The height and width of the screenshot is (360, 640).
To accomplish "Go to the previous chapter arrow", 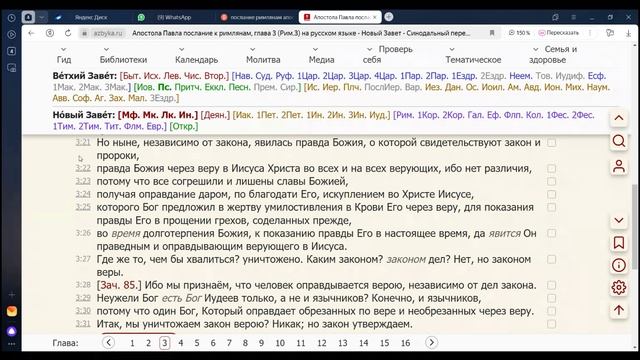I will click(108, 342).
